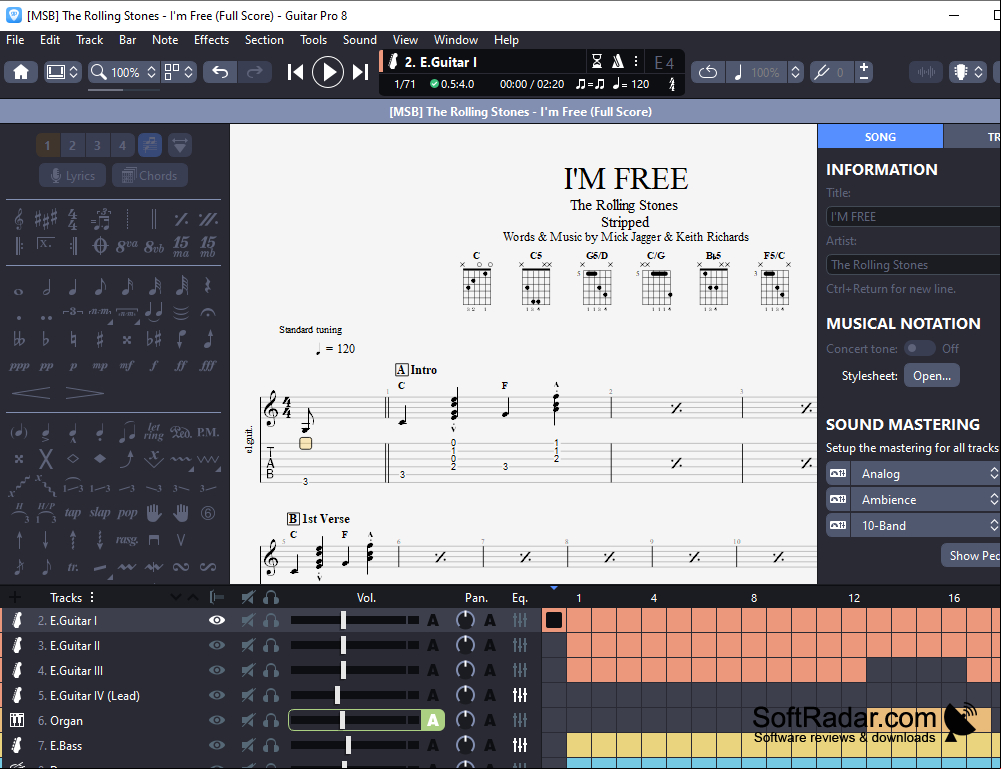Image resolution: width=1001 pixels, height=769 pixels.
Task: Open the Section menu
Action: [264, 40]
